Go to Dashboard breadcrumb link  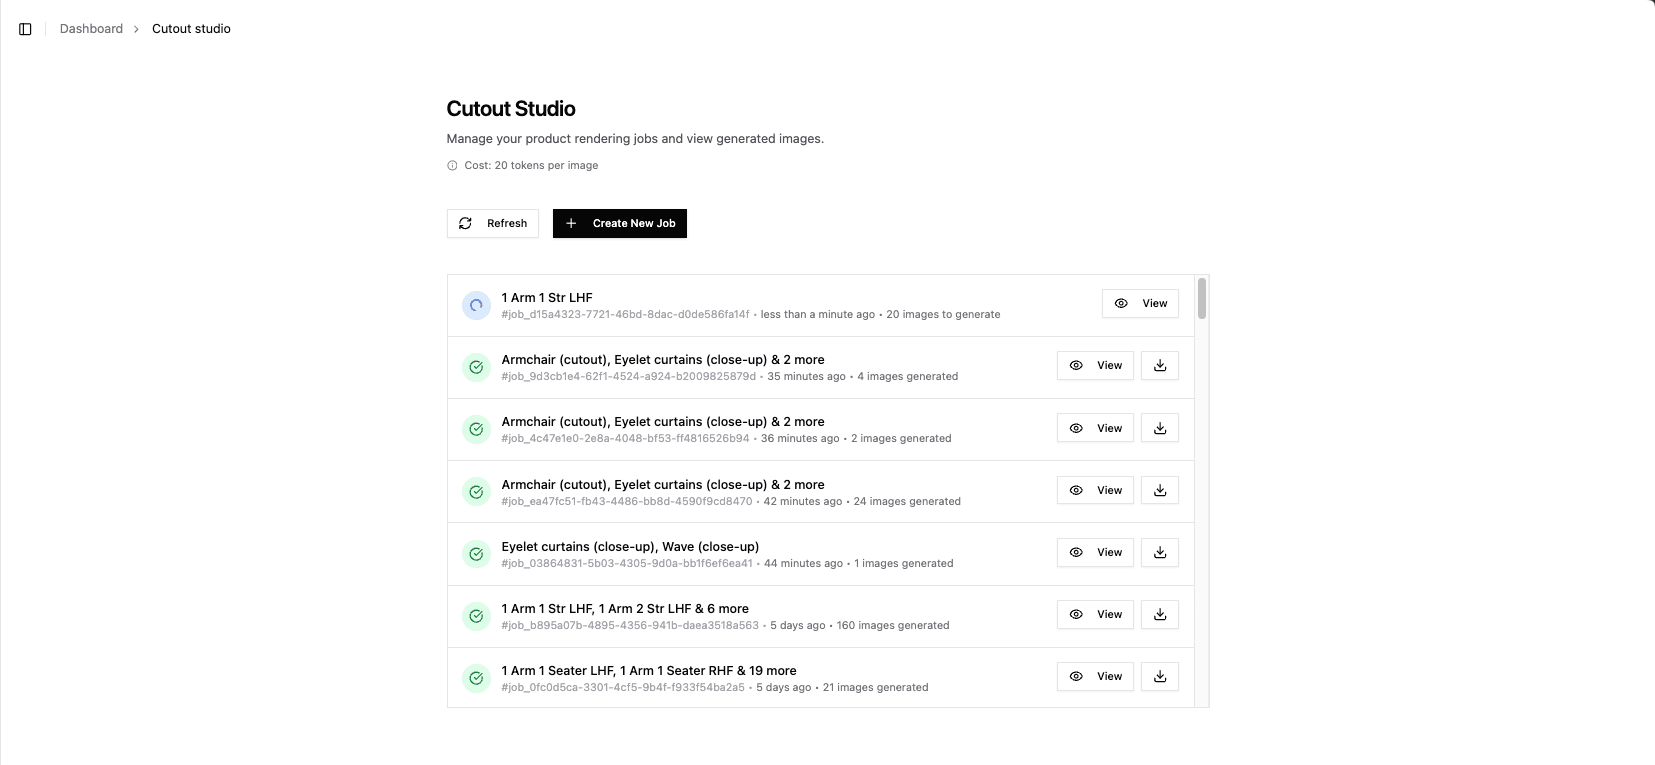[91, 29]
